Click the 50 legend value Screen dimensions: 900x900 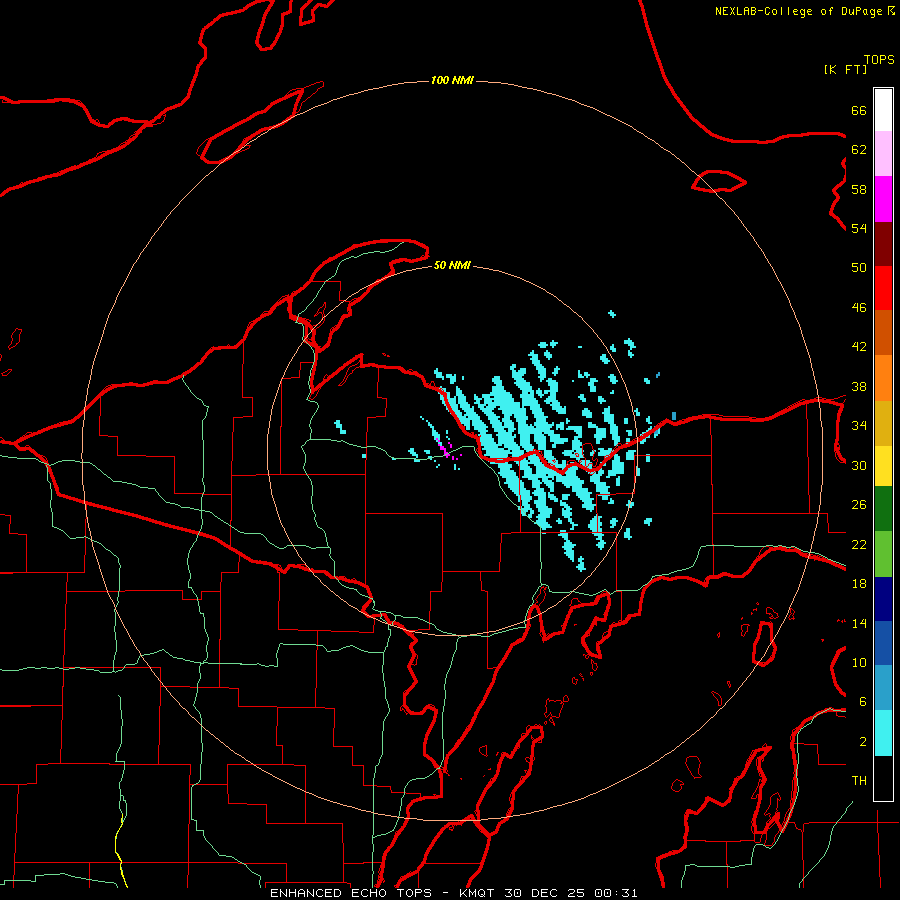coord(859,268)
